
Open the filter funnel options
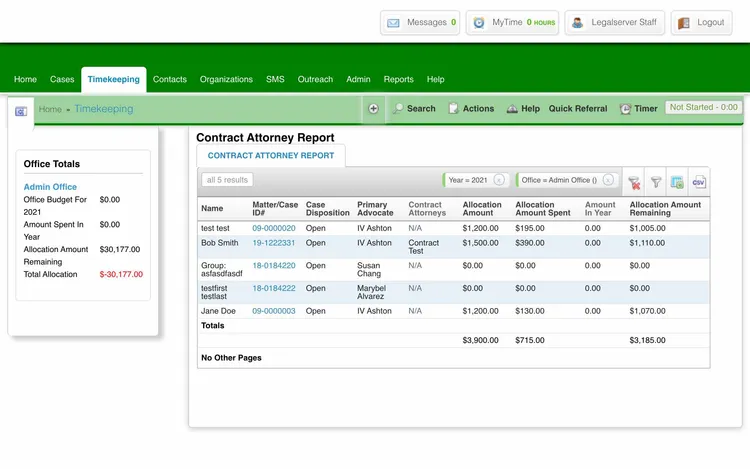[x=656, y=181]
